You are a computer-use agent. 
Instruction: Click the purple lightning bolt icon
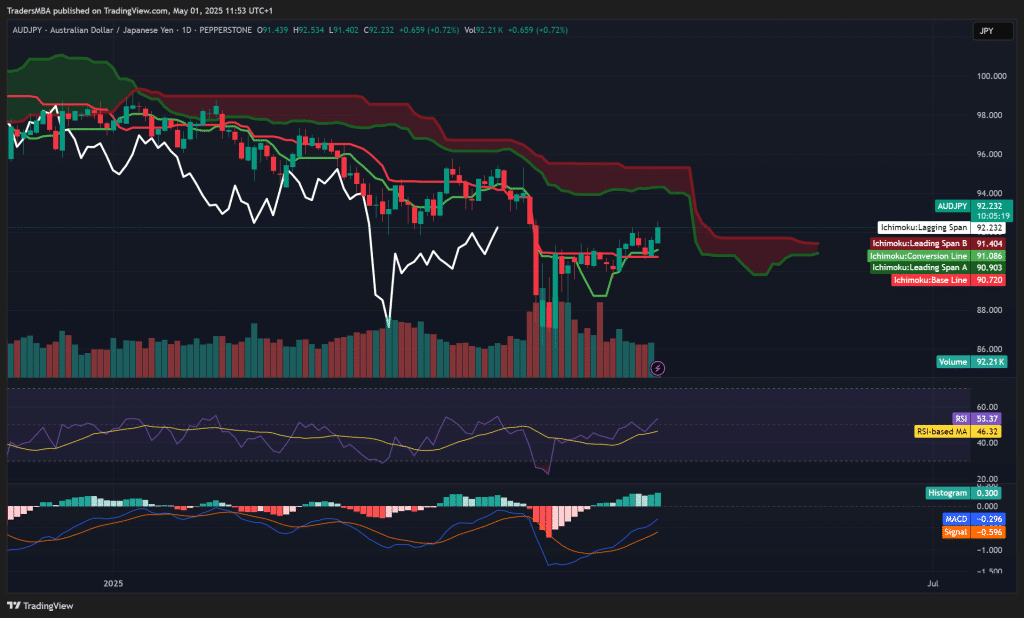(657, 368)
